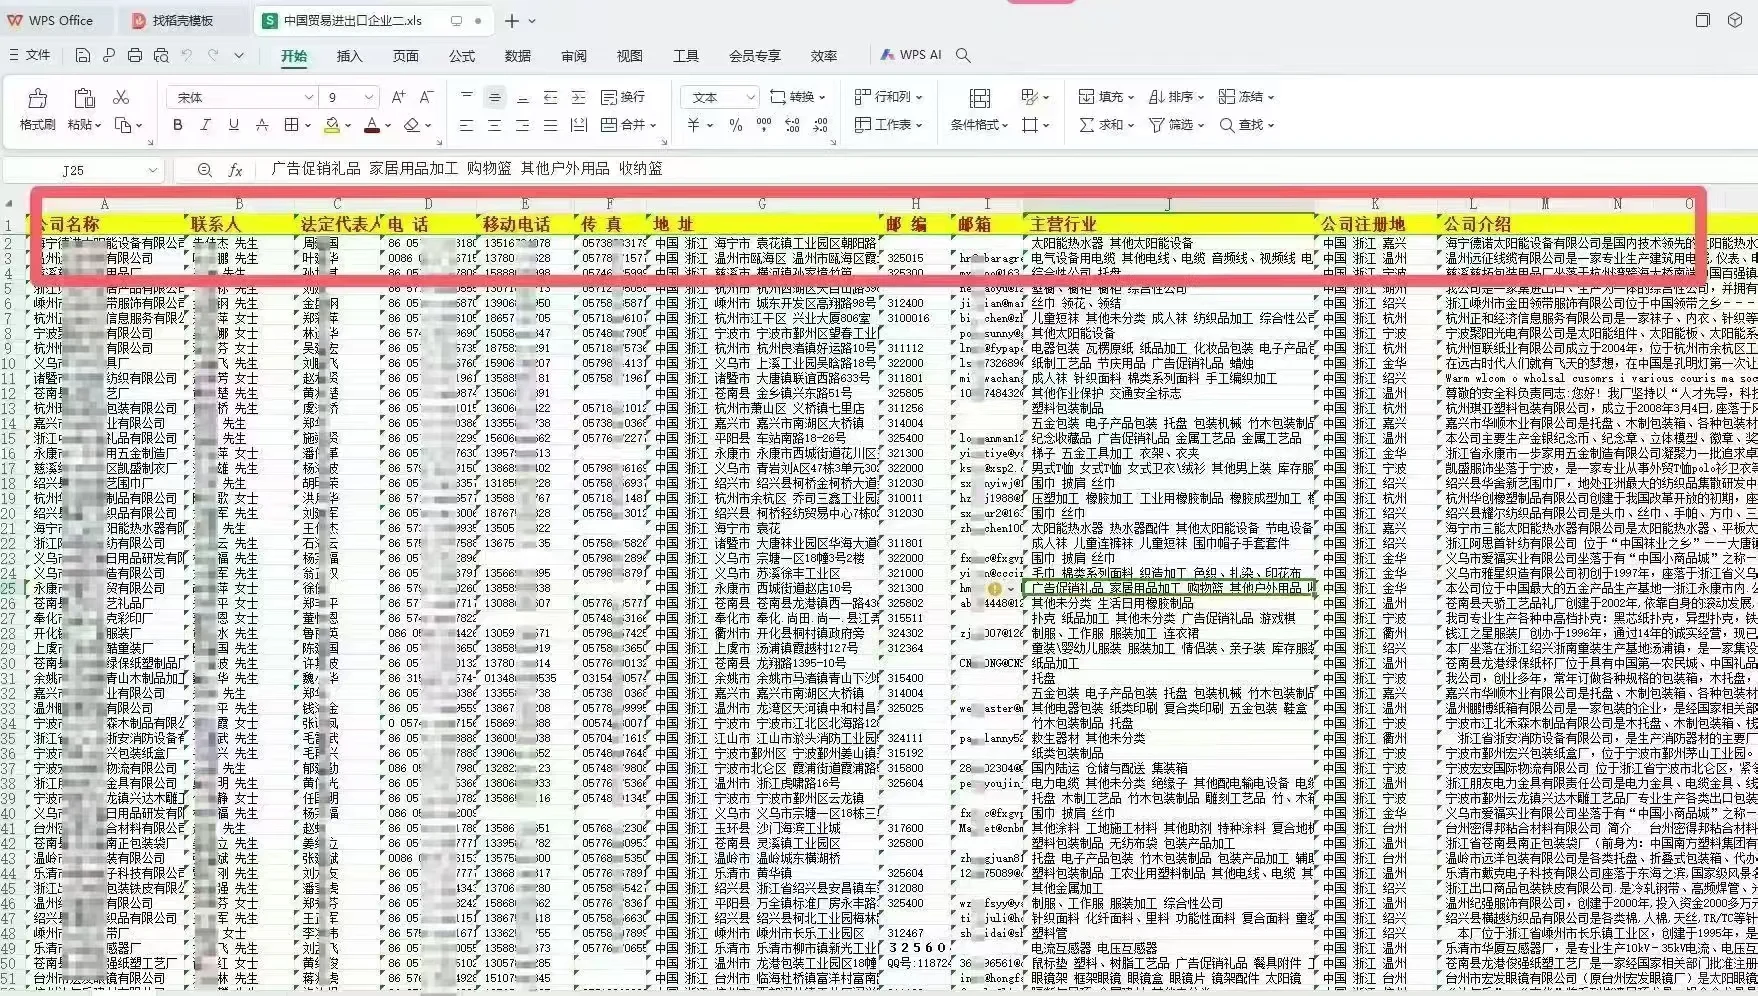The height and width of the screenshot is (996, 1758).
Task: Open the 公式 ribbon tab
Action: point(461,56)
